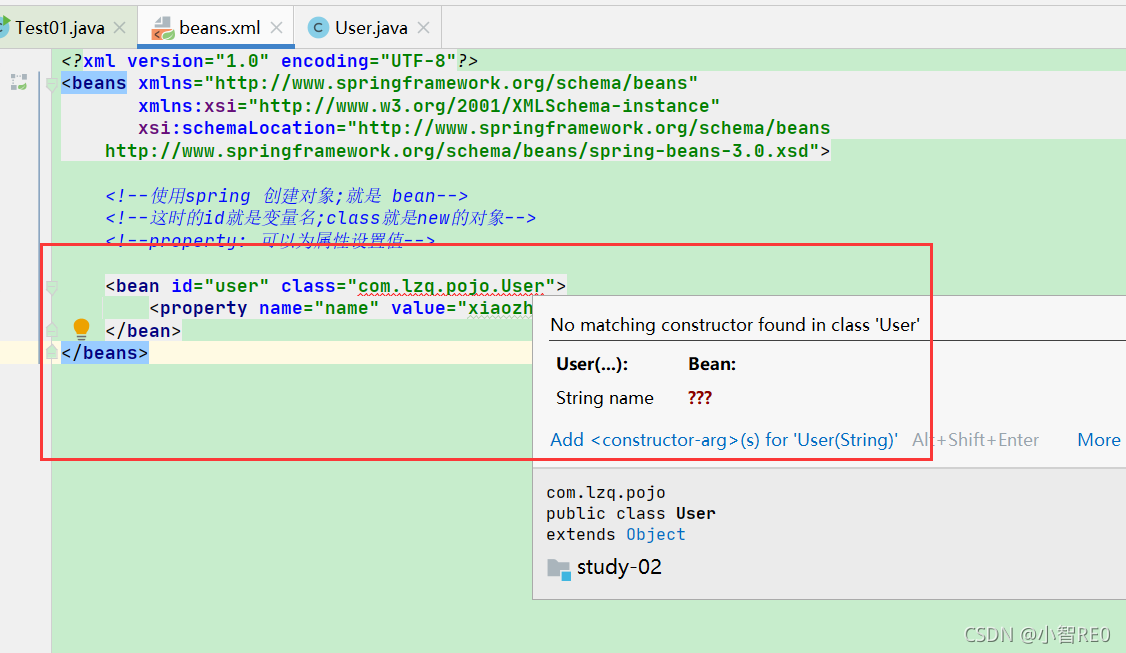The width and height of the screenshot is (1126, 653).
Task: Click the xmlns beans schema URL
Action: tap(456, 83)
